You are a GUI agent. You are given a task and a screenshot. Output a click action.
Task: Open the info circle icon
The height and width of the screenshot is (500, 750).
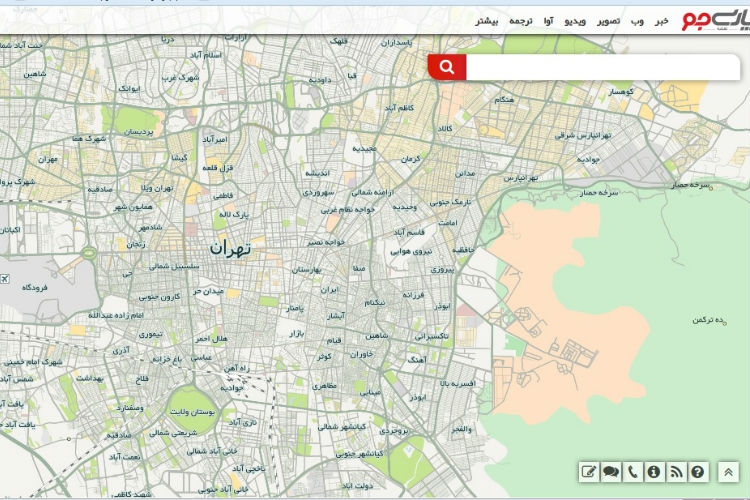[x=654, y=472]
